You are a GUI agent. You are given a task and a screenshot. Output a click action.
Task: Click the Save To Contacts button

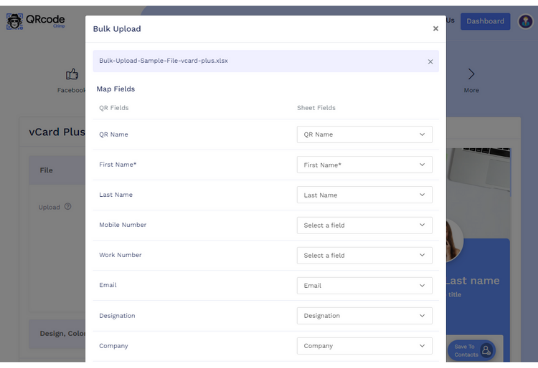pos(471,350)
